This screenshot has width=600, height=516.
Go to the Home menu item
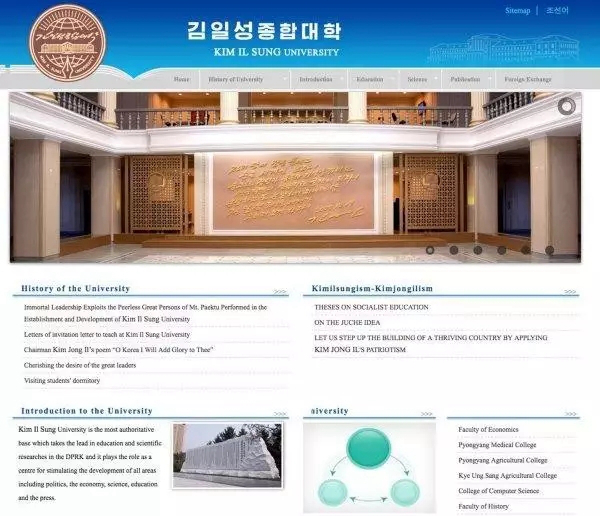click(x=181, y=79)
